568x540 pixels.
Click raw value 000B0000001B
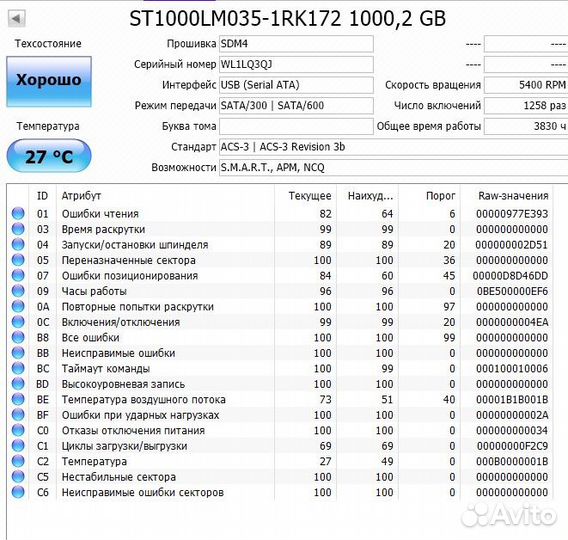[x=512, y=461]
